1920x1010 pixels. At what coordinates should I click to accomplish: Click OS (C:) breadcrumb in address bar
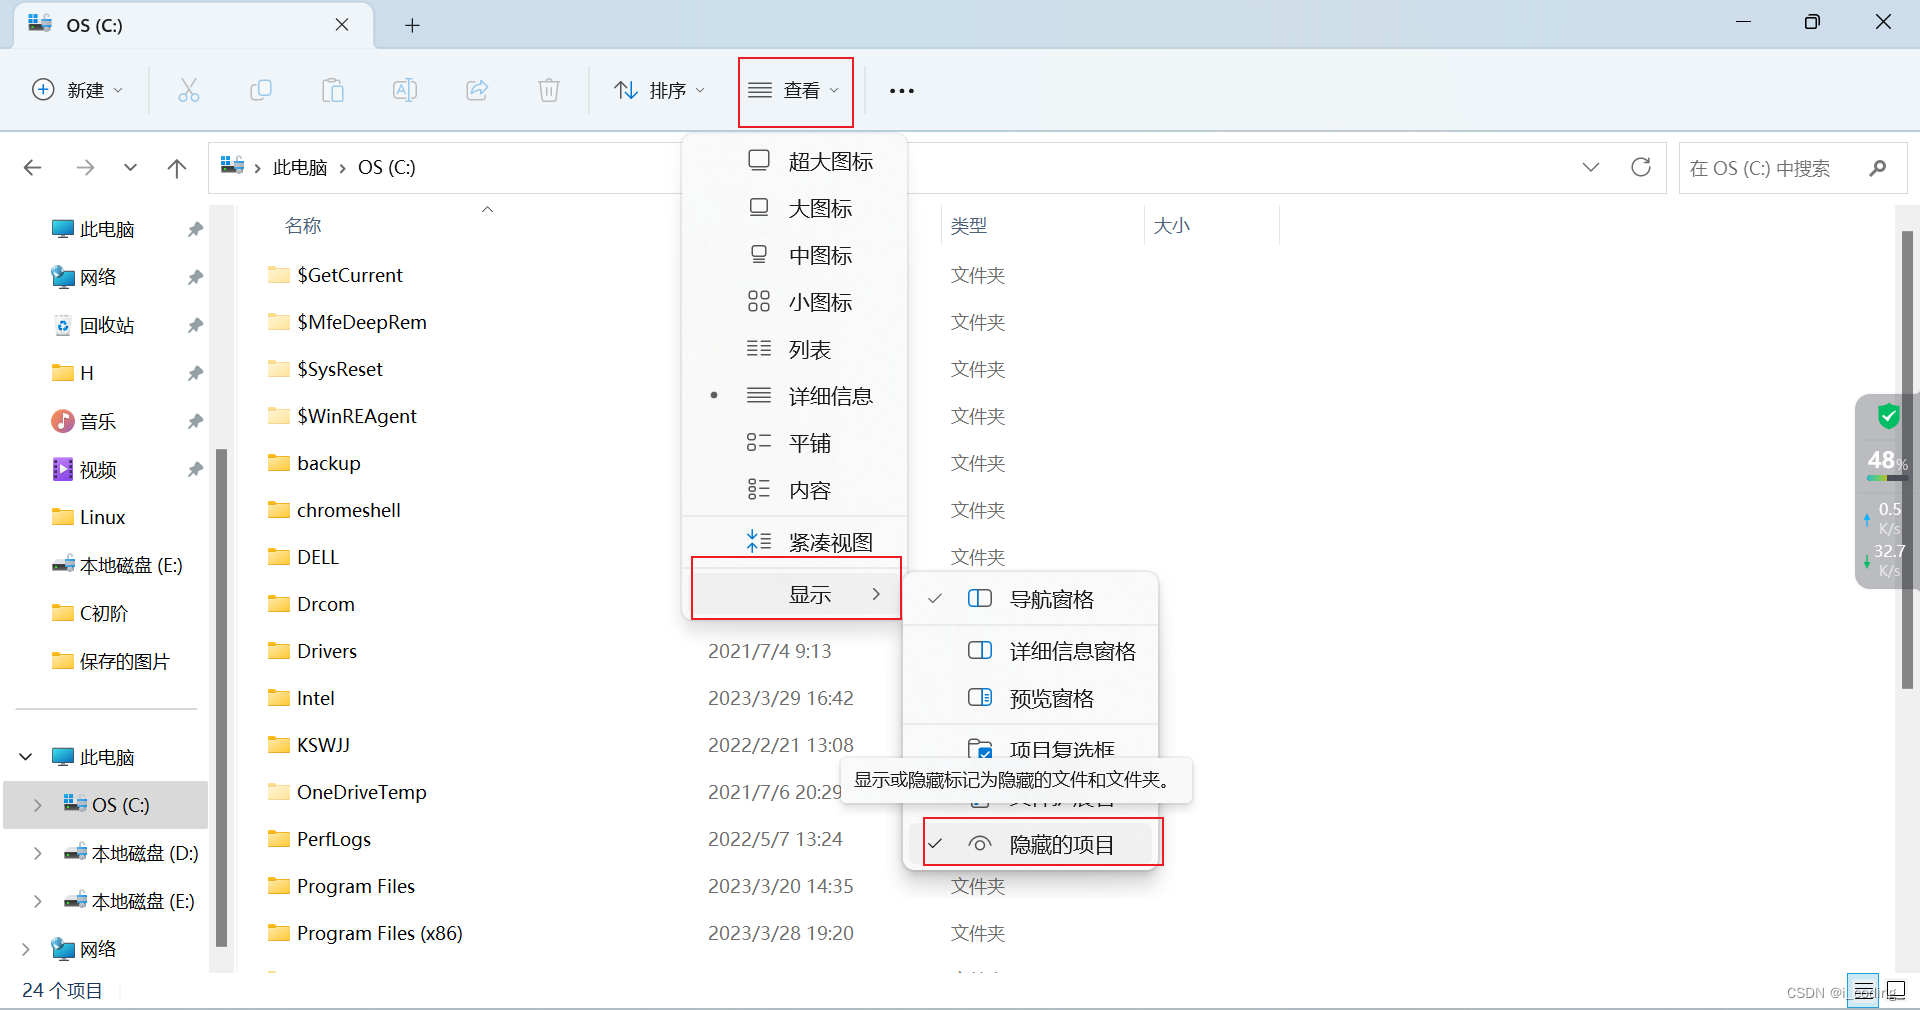pyautogui.click(x=387, y=167)
